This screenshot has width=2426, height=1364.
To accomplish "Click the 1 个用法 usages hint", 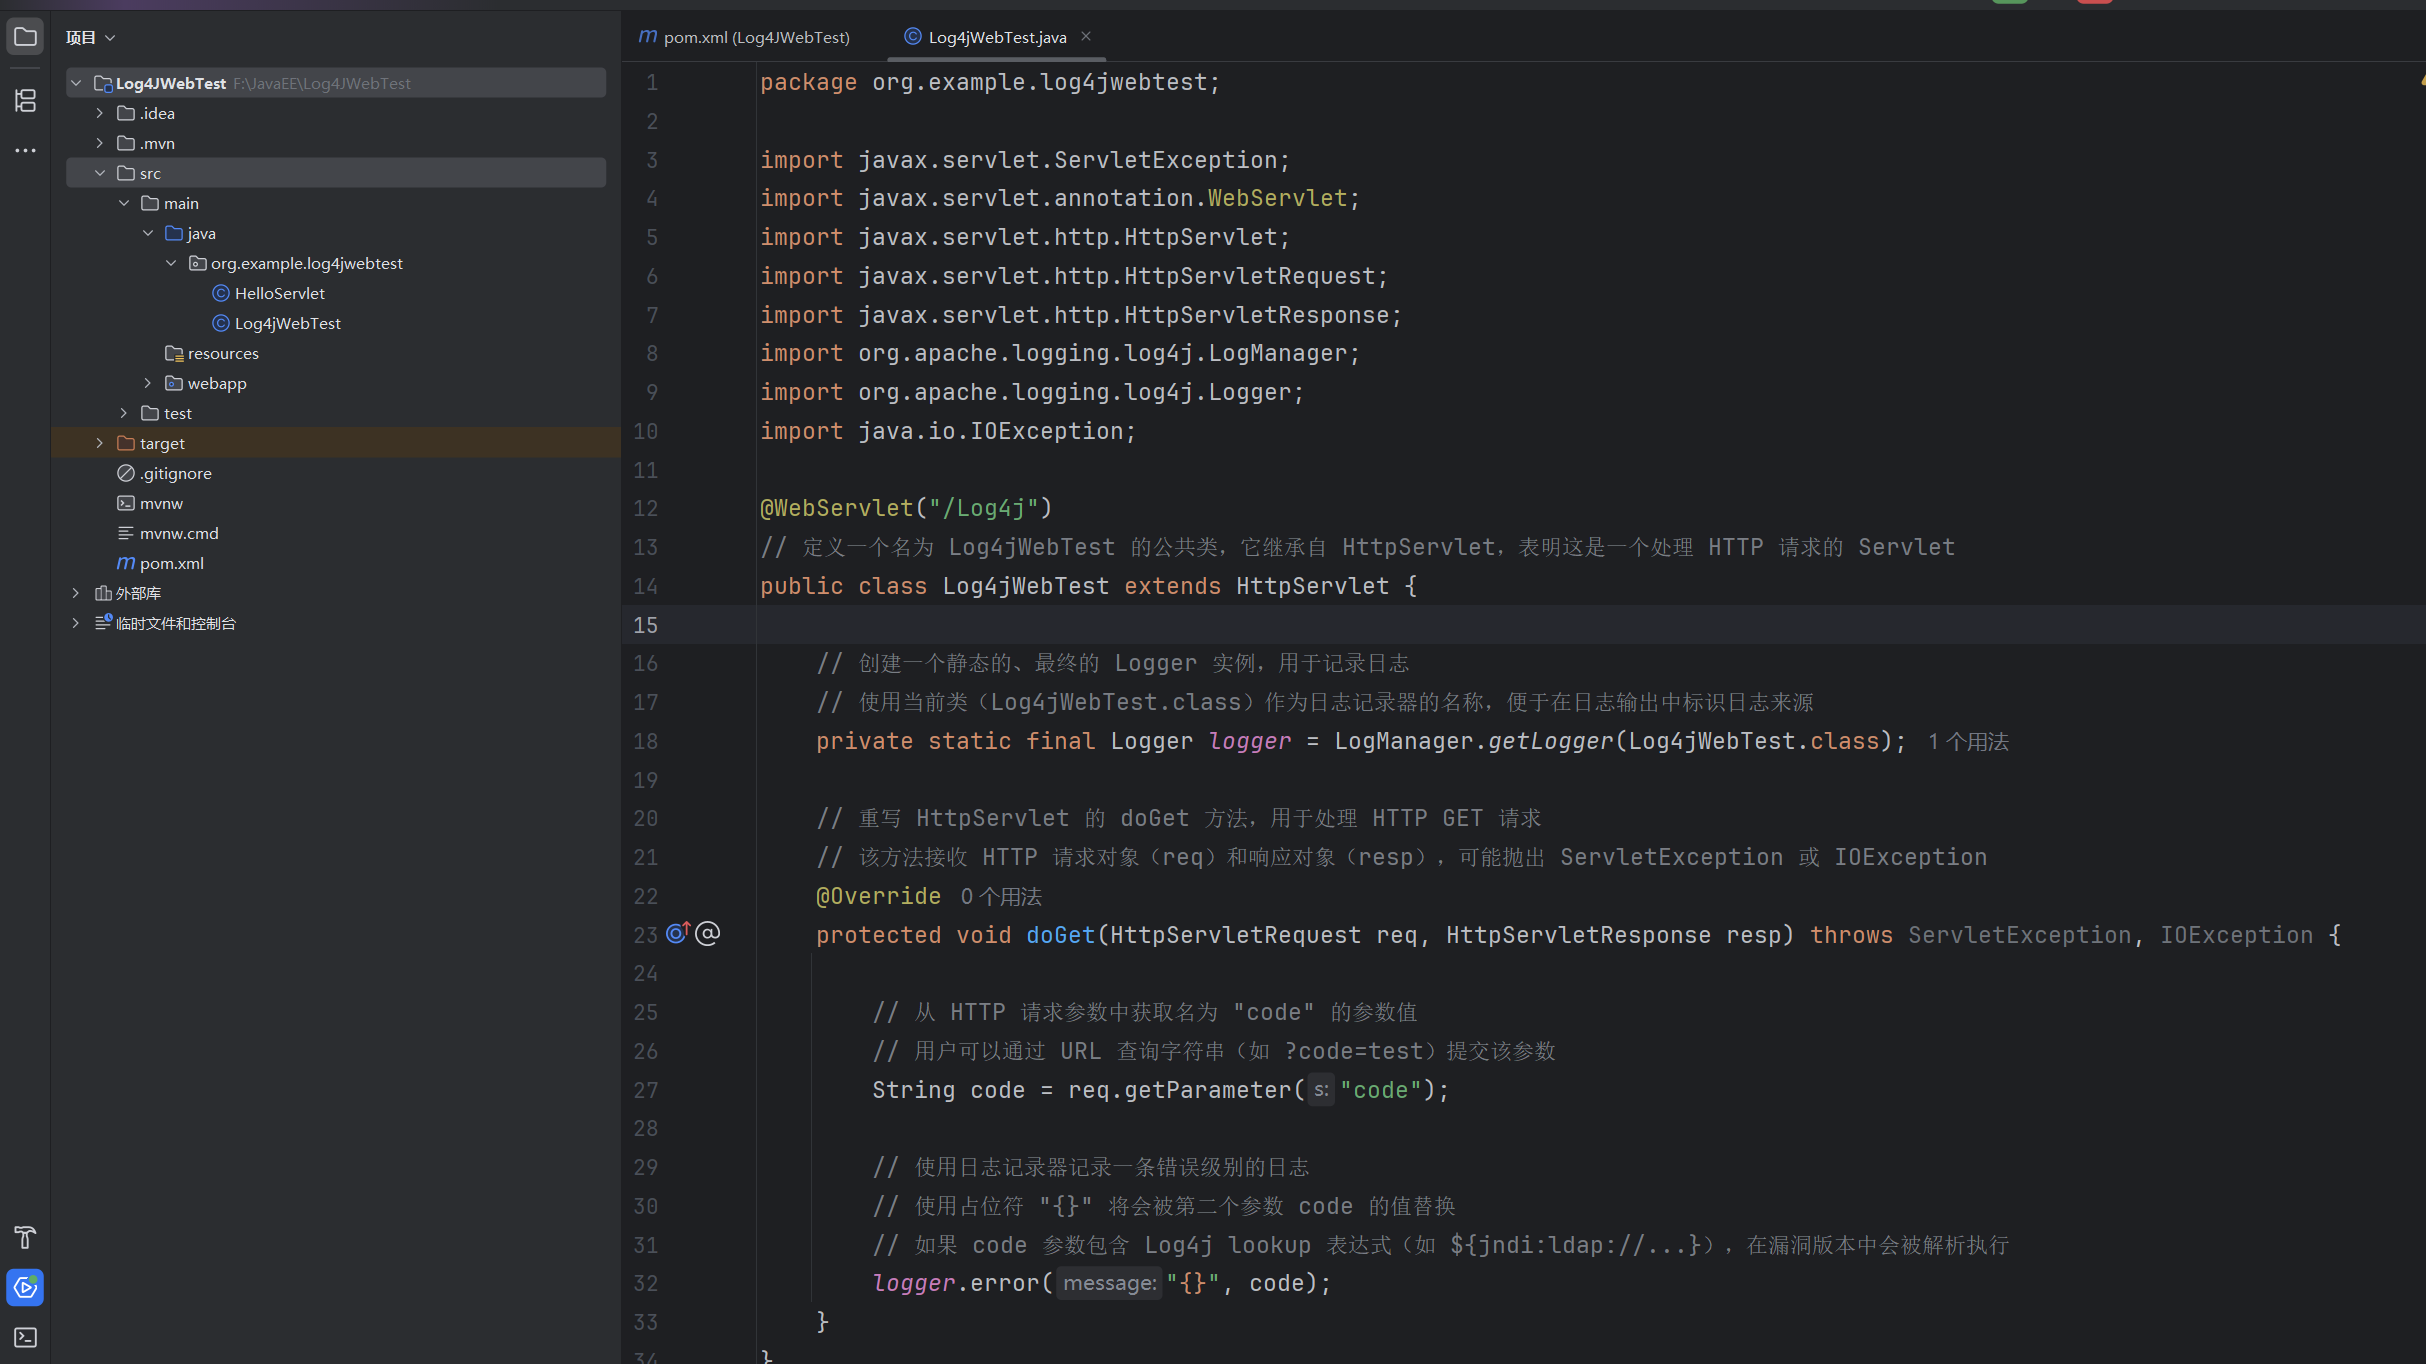I will [1968, 742].
